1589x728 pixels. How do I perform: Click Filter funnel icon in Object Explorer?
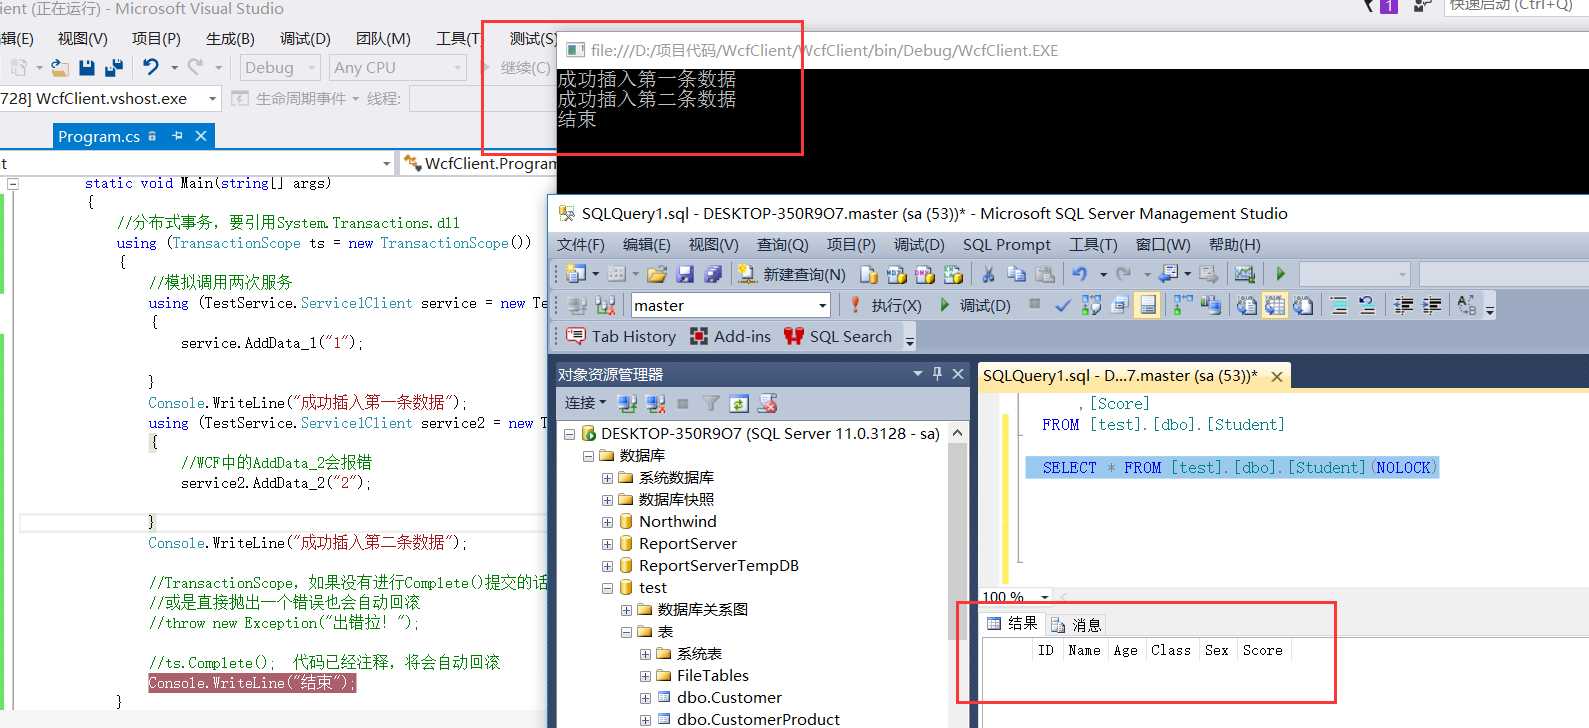tap(711, 404)
